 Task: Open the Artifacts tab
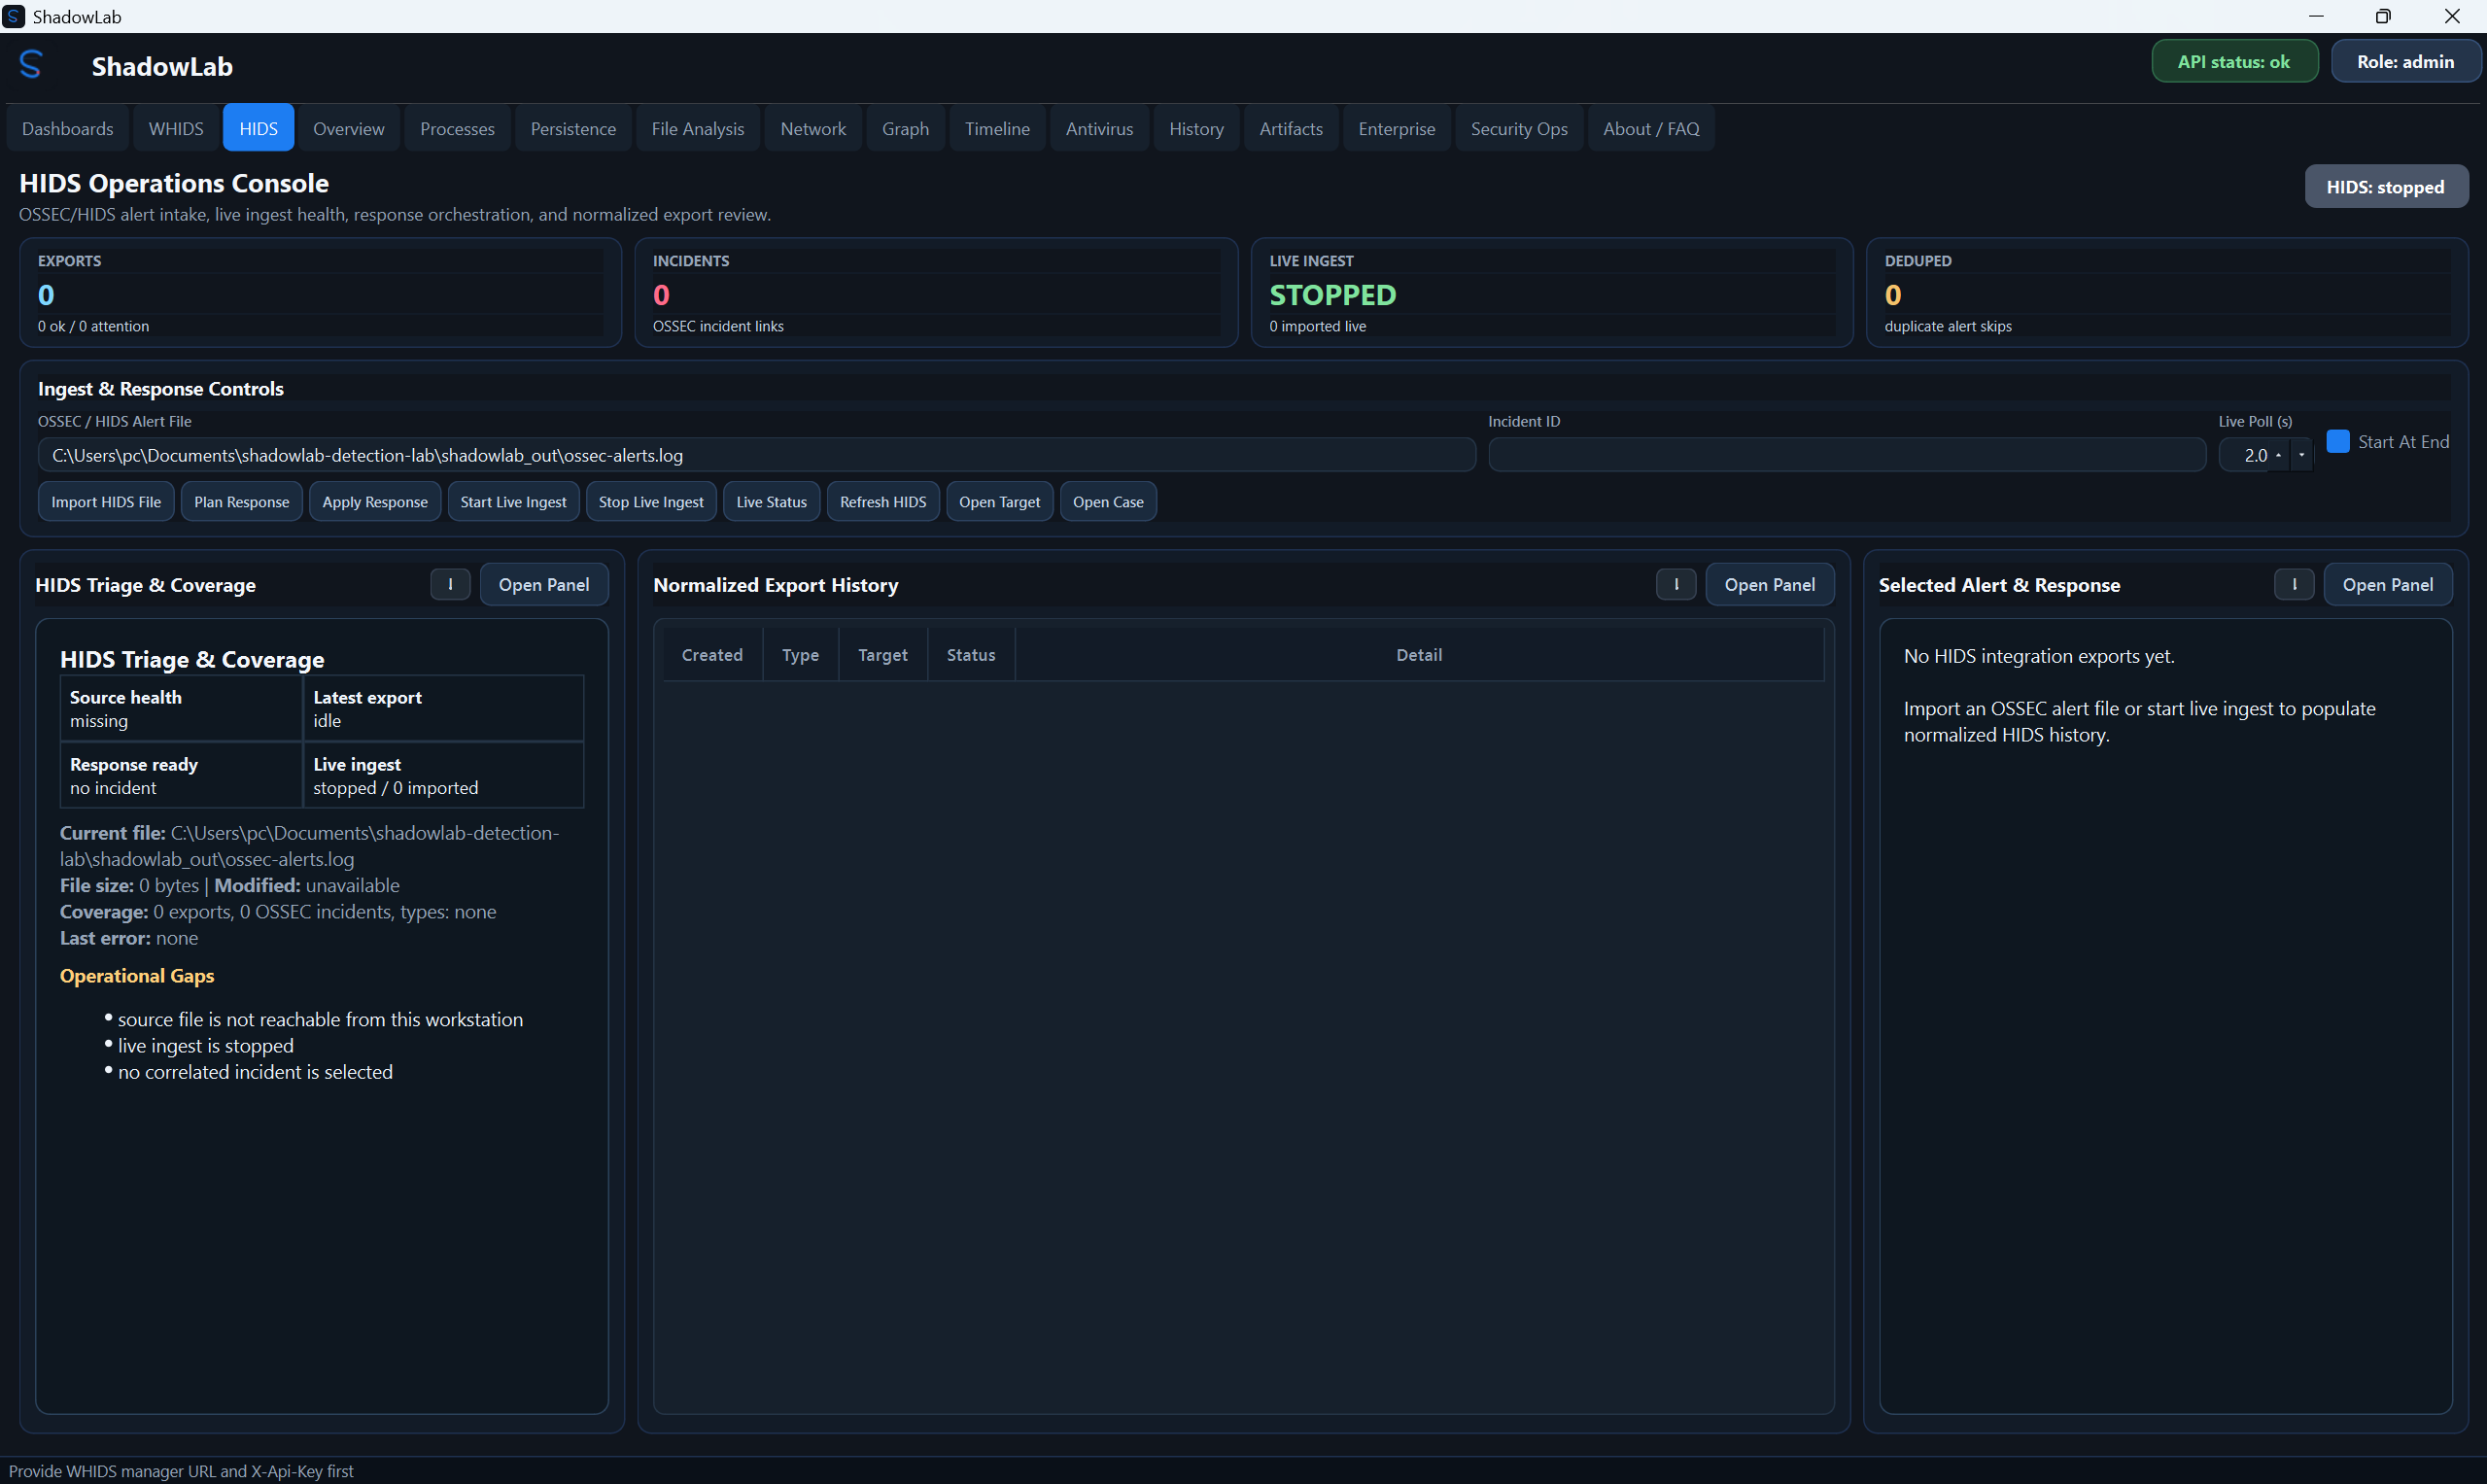(1291, 128)
